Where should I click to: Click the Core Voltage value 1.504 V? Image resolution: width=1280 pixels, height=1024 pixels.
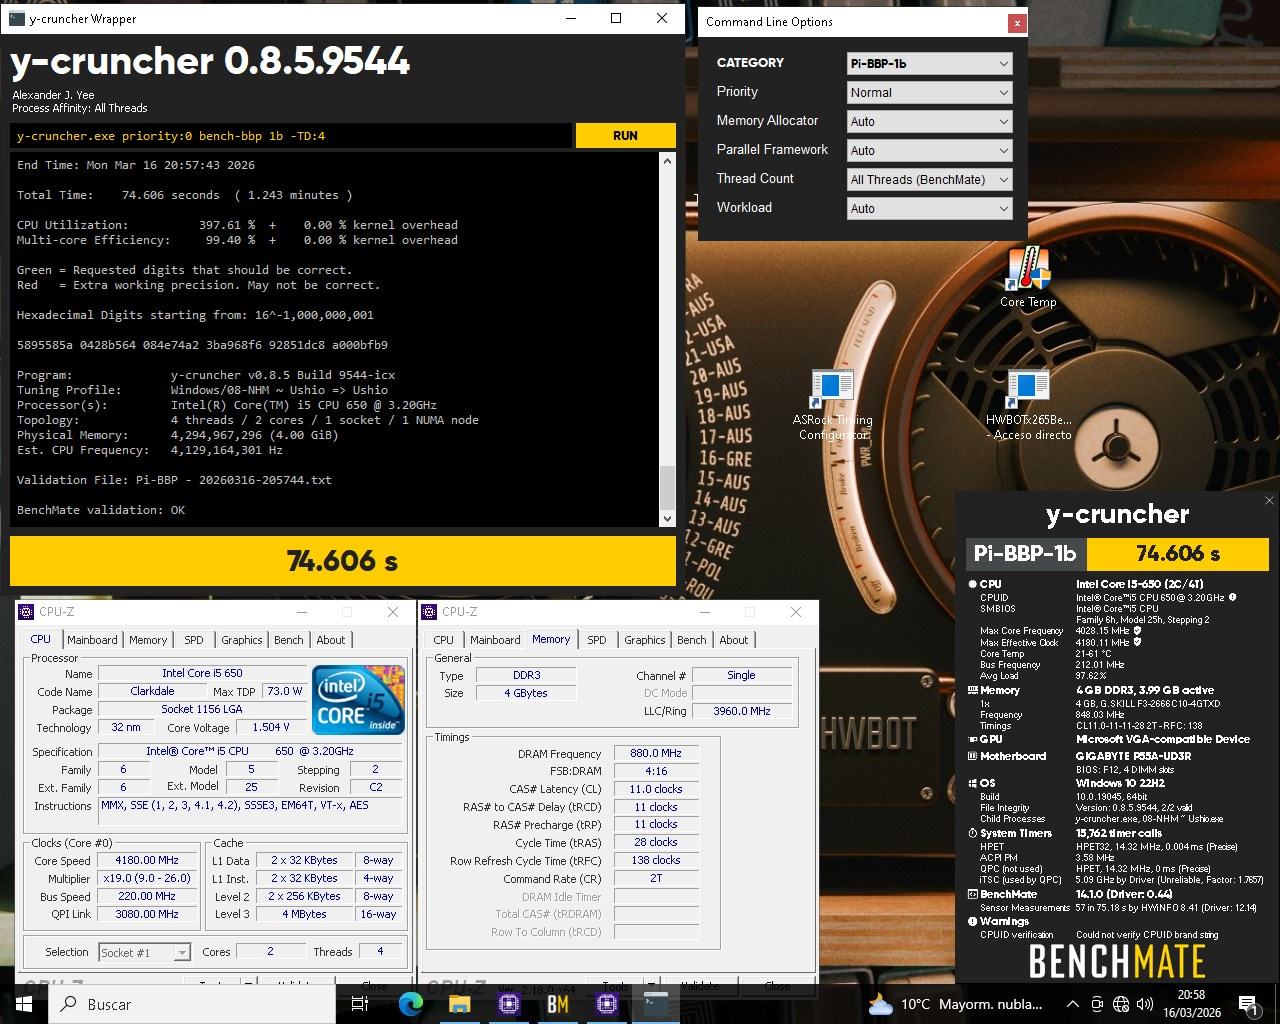click(x=271, y=727)
